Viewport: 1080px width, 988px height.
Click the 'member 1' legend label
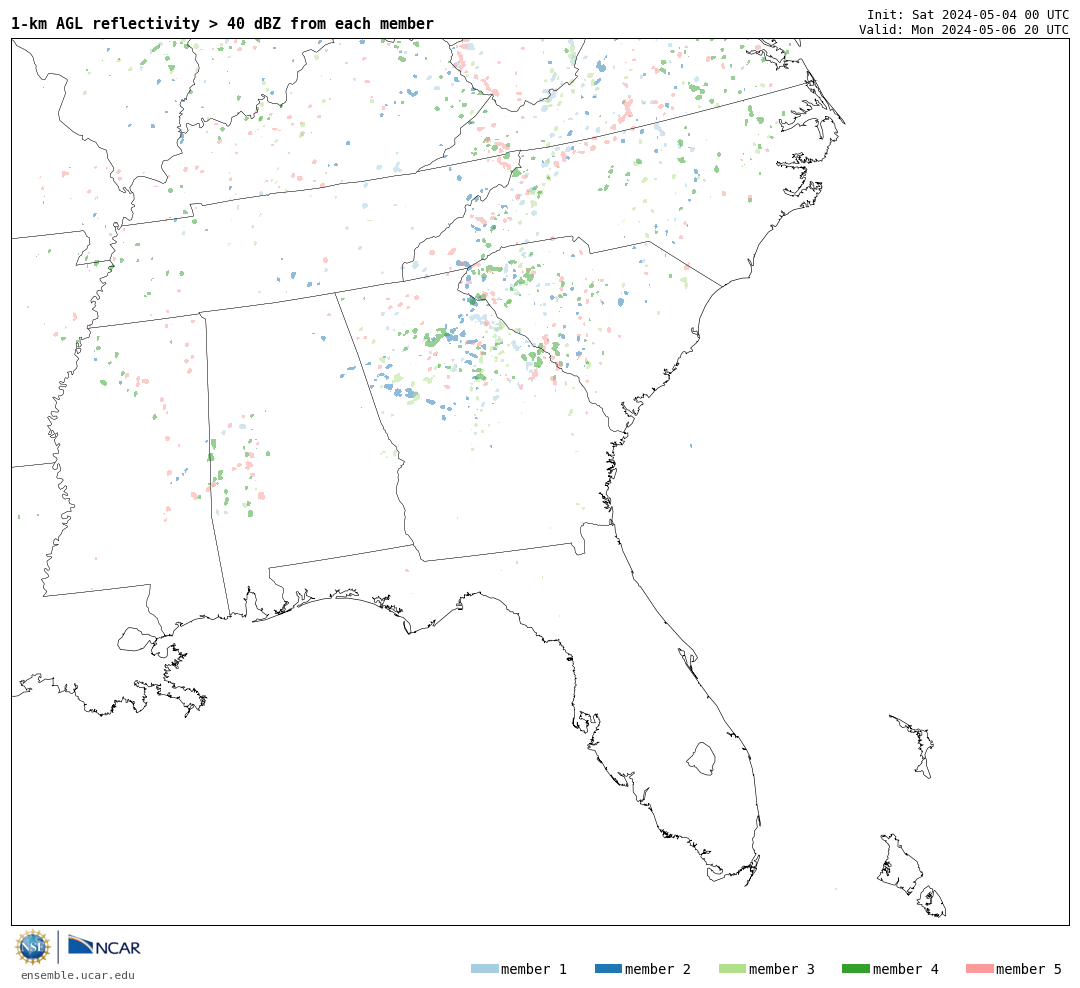point(534,969)
